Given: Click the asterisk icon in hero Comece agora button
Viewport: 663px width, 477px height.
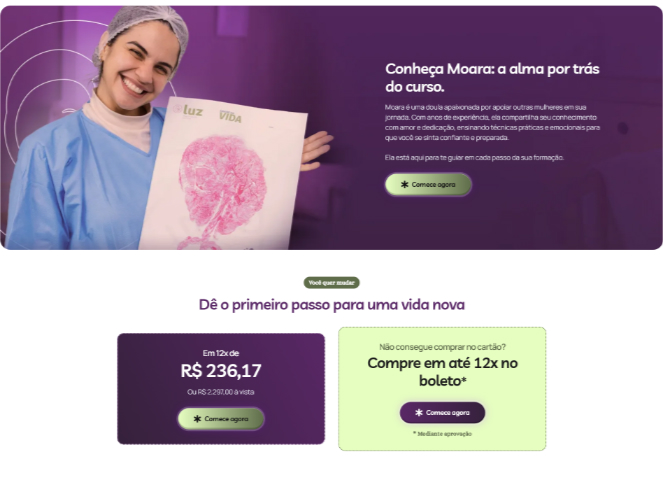Looking at the screenshot, I should tap(405, 184).
